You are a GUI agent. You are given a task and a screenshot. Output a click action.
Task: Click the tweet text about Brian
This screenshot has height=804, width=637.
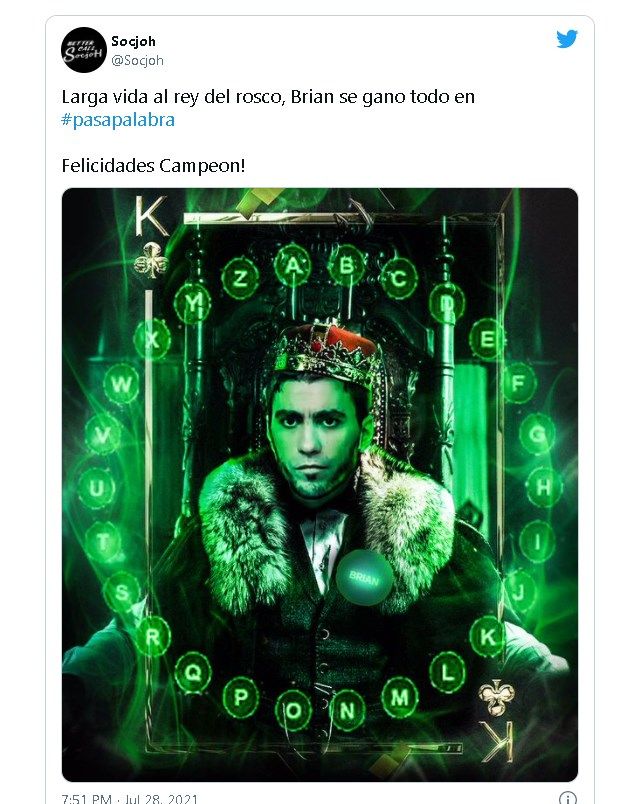pyautogui.click(x=268, y=97)
